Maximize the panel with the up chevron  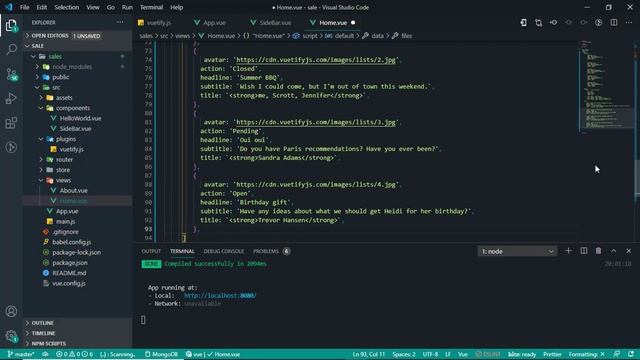[x=613, y=251]
